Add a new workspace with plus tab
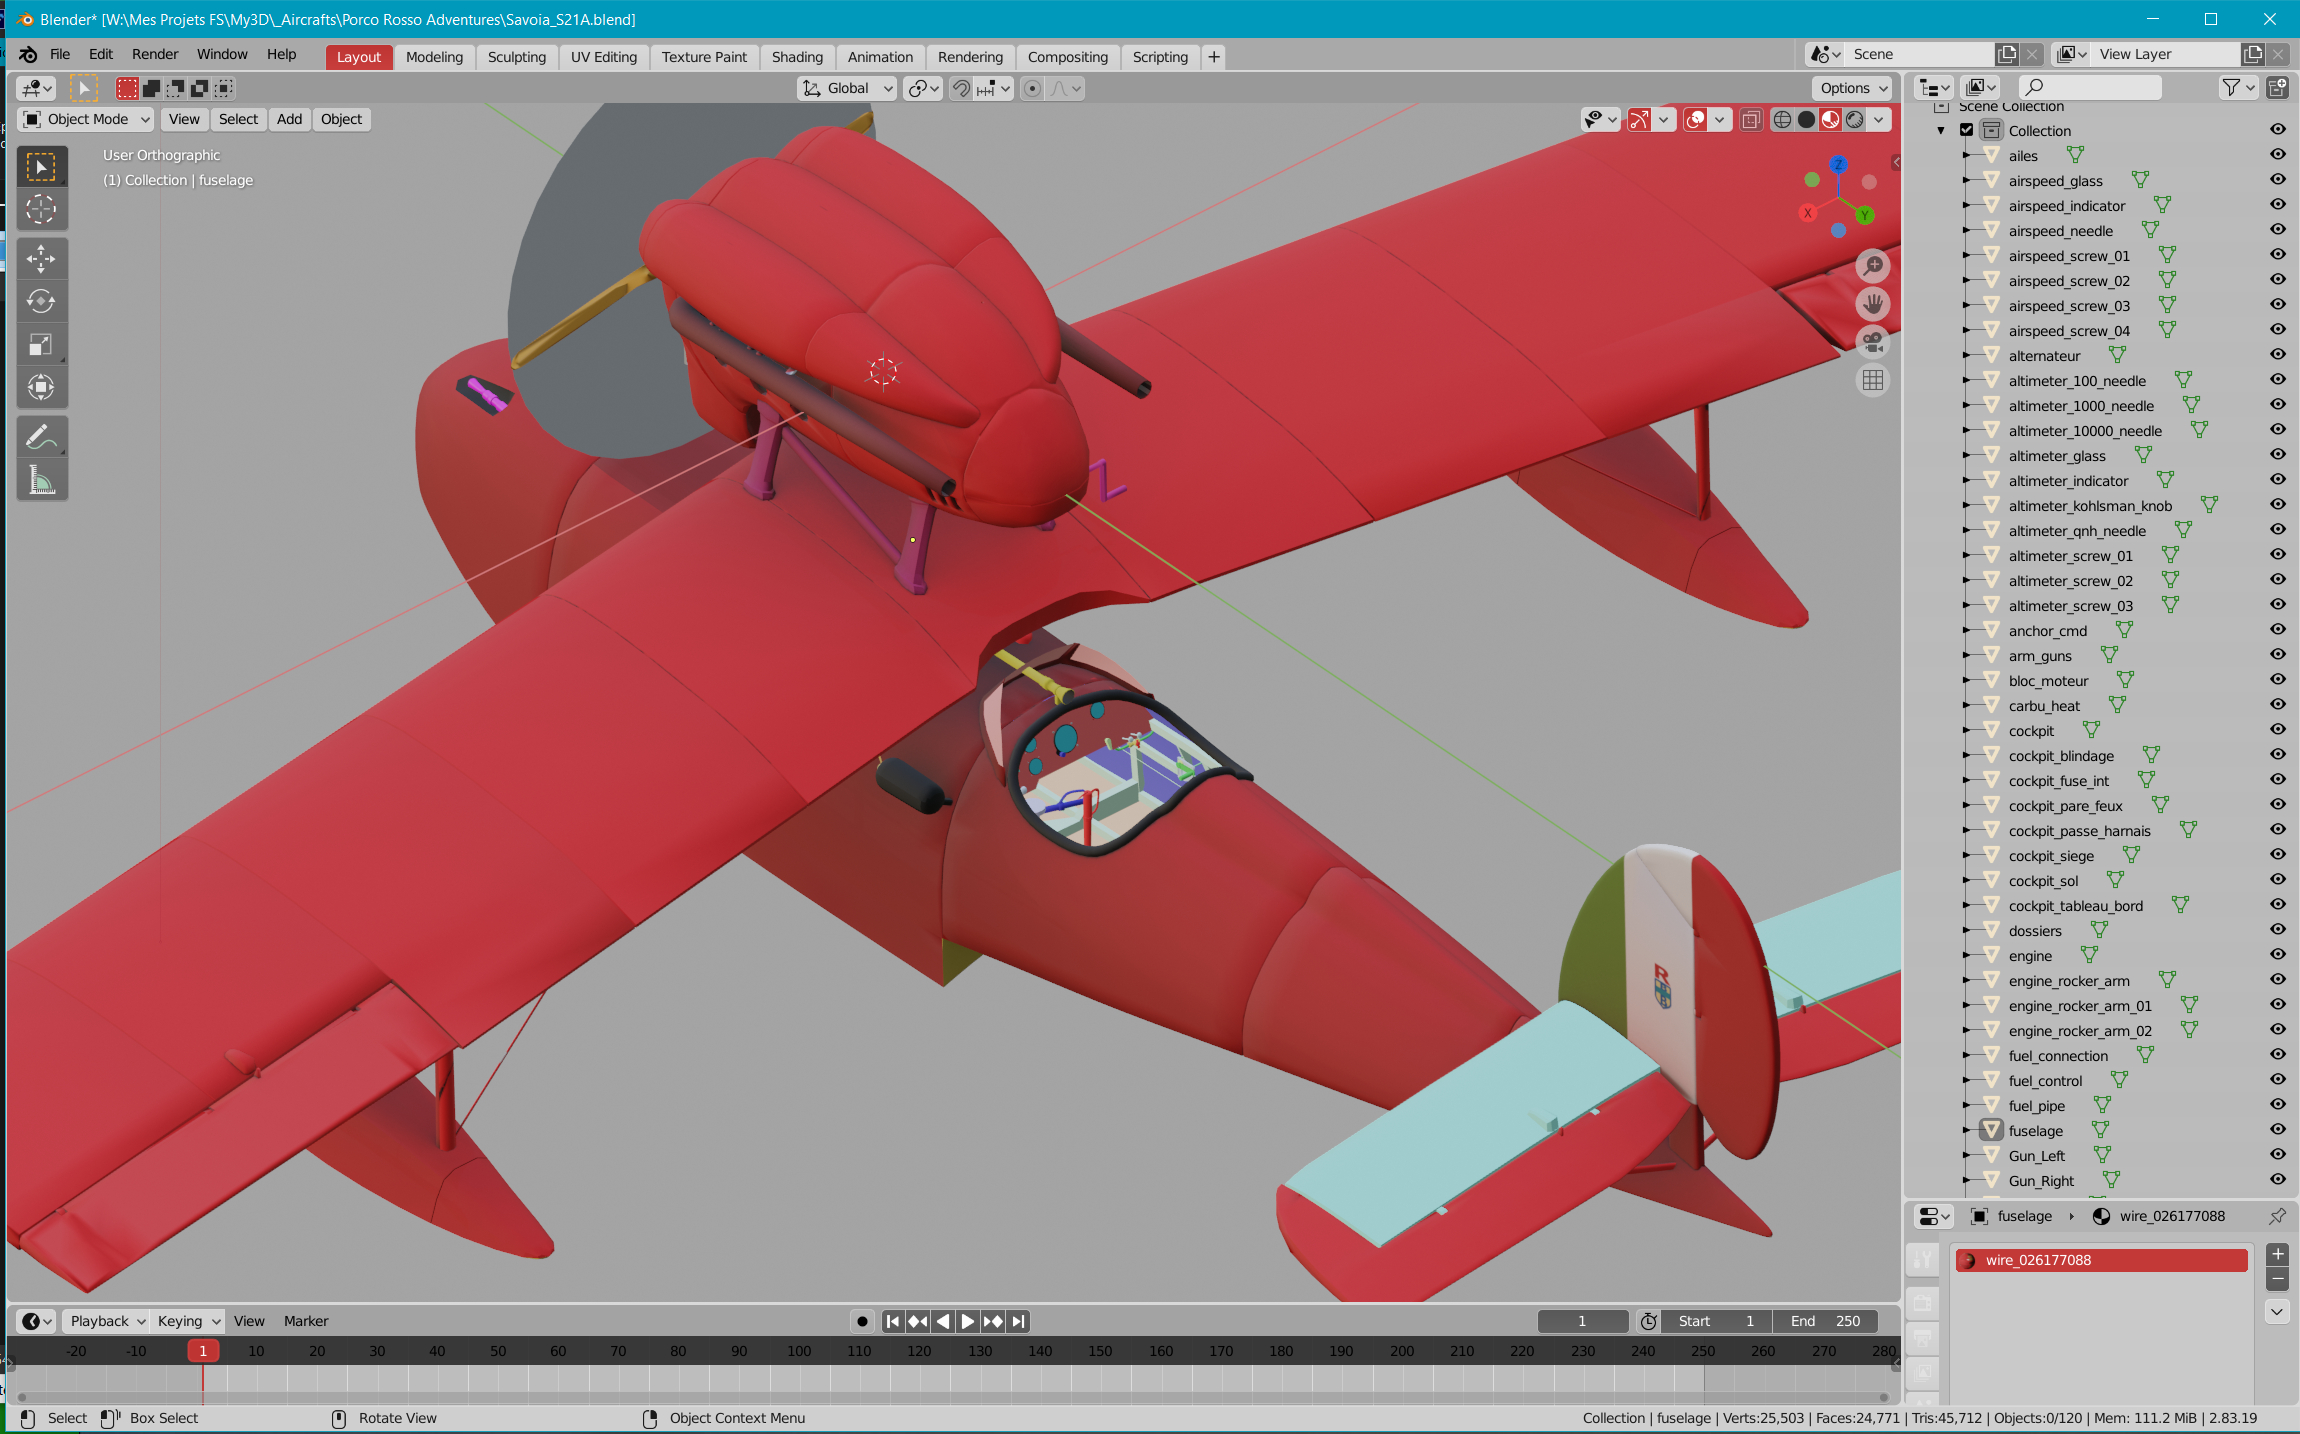Image resolution: width=2300 pixels, height=1434 pixels. pyautogui.click(x=1214, y=57)
